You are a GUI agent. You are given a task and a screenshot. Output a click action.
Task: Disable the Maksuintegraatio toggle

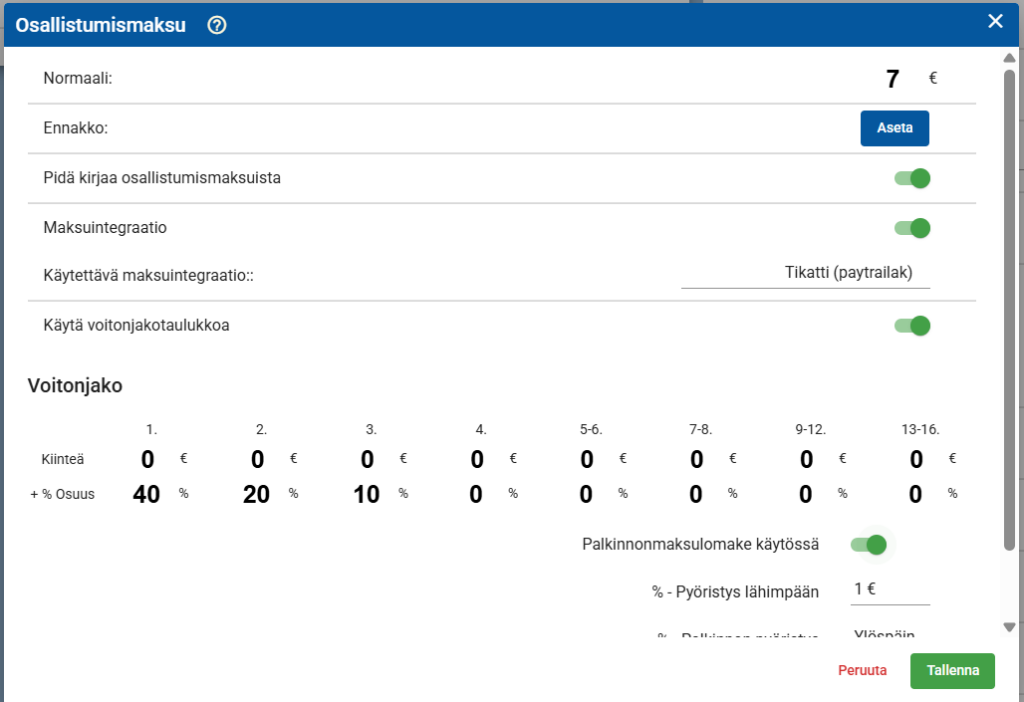click(912, 228)
